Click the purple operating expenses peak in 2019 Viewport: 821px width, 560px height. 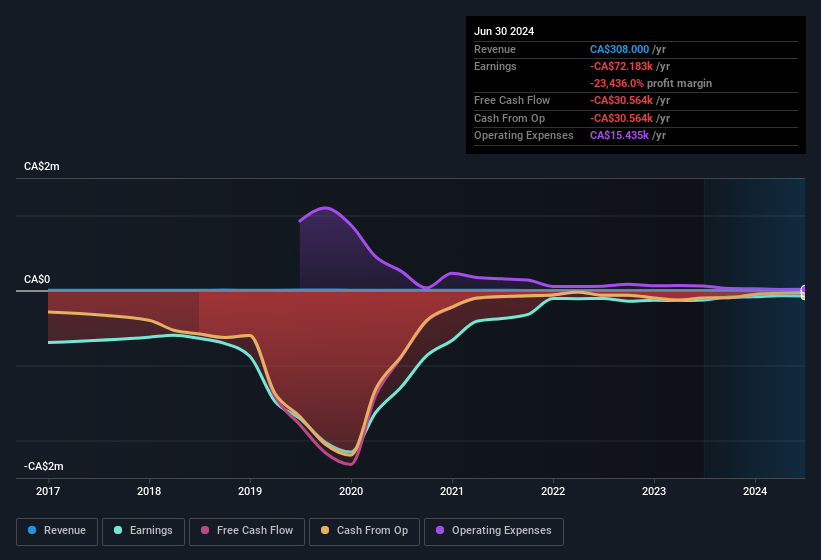(x=326, y=208)
